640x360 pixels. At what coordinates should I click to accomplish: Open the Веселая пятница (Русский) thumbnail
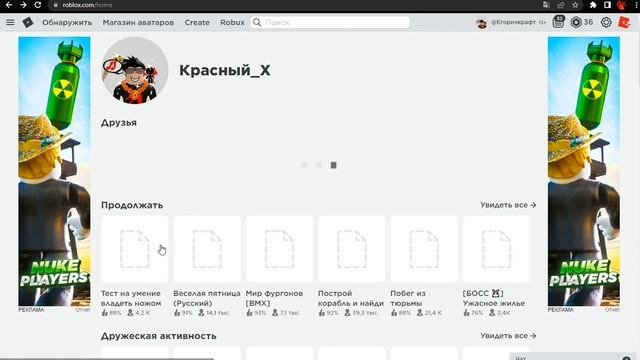point(207,249)
